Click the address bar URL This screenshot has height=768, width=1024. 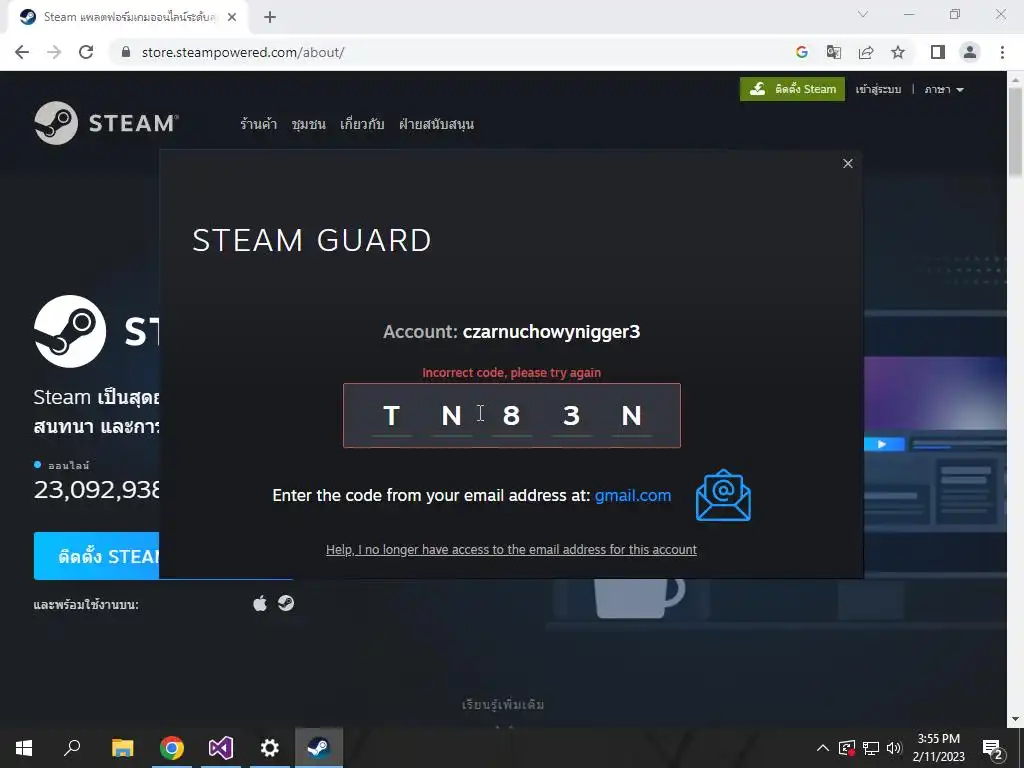click(x=243, y=52)
